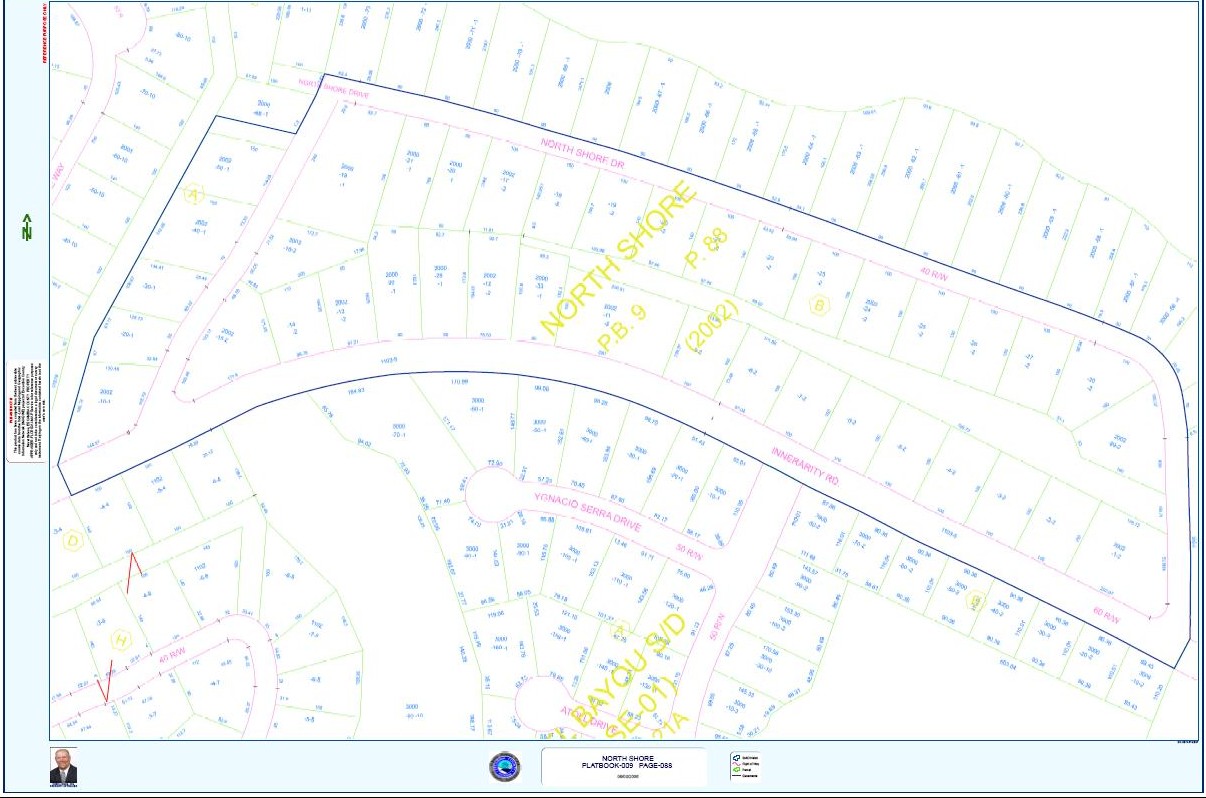
Task: Select the block B hexagon marker
Action: (819, 305)
